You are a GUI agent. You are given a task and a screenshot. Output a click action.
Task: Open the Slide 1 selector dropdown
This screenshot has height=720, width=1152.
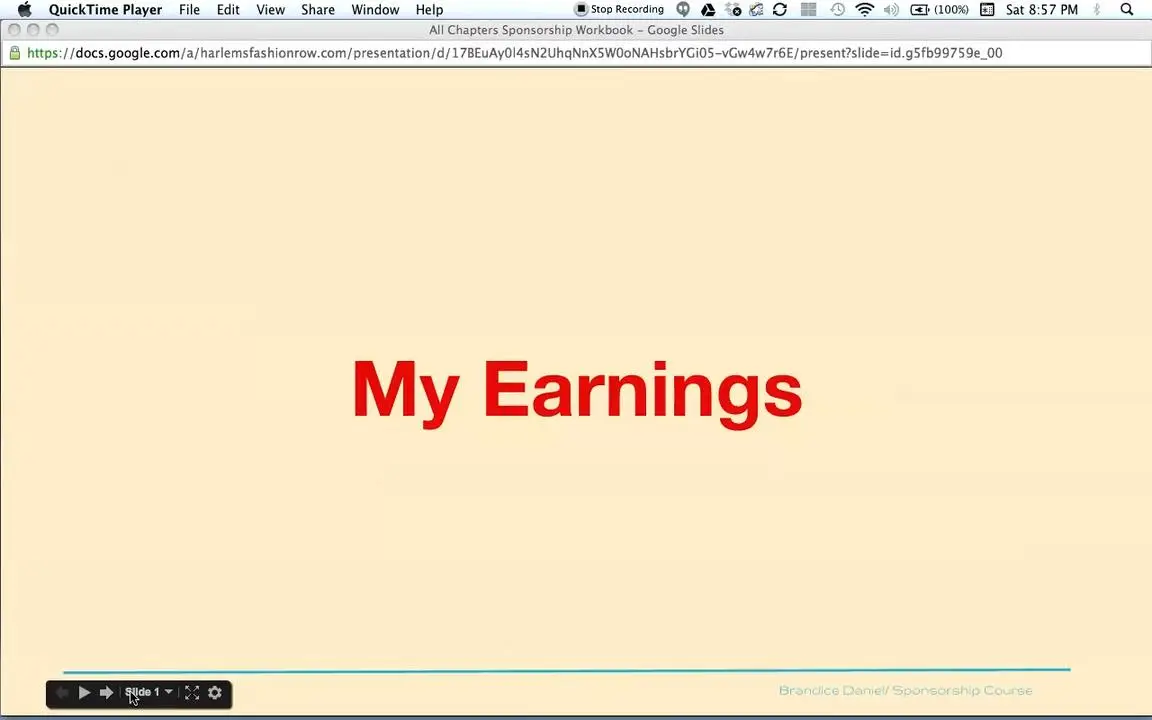[x=149, y=692]
